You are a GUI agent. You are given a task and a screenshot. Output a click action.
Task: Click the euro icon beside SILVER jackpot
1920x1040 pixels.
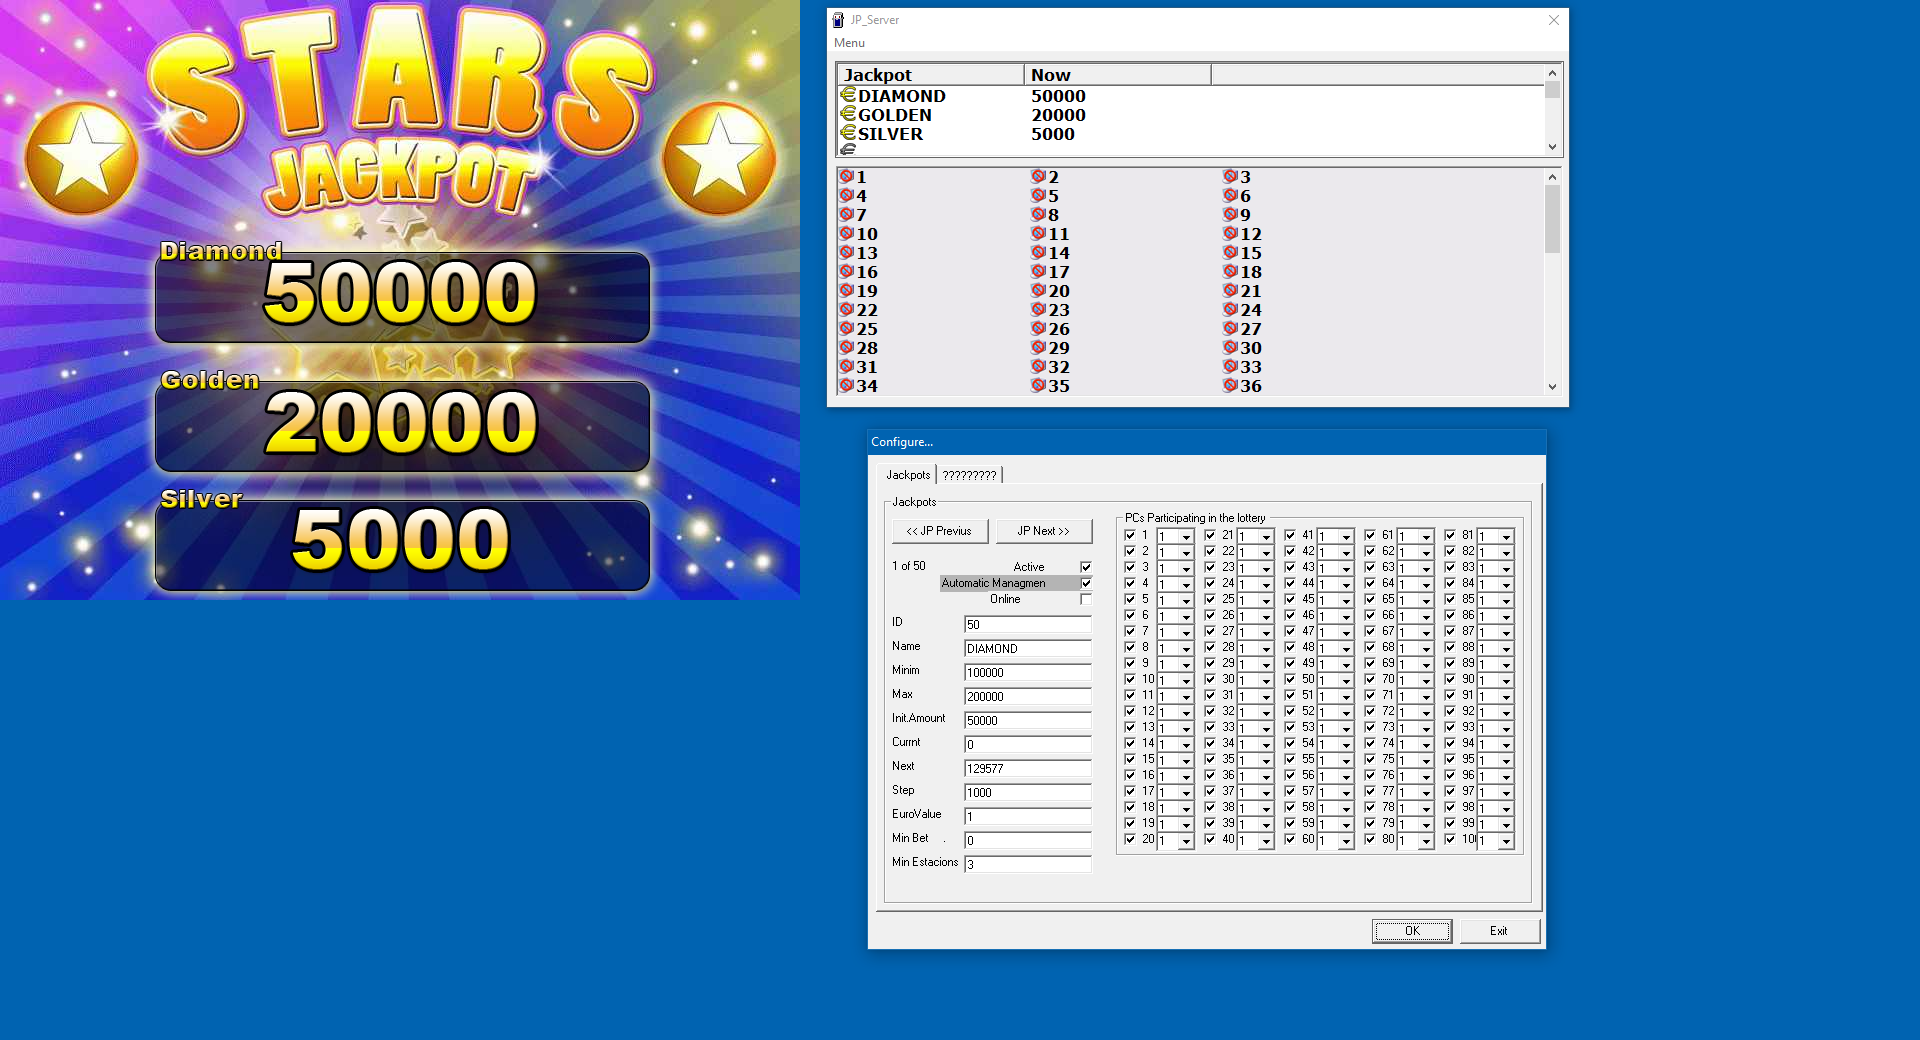pyautogui.click(x=848, y=133)
